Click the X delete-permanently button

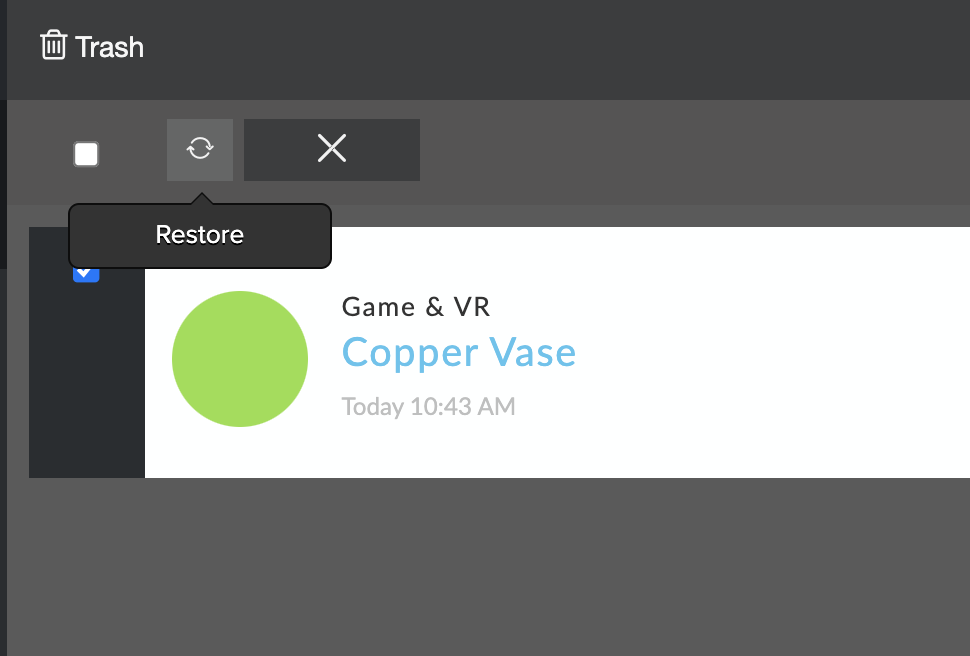click(332, 149)
